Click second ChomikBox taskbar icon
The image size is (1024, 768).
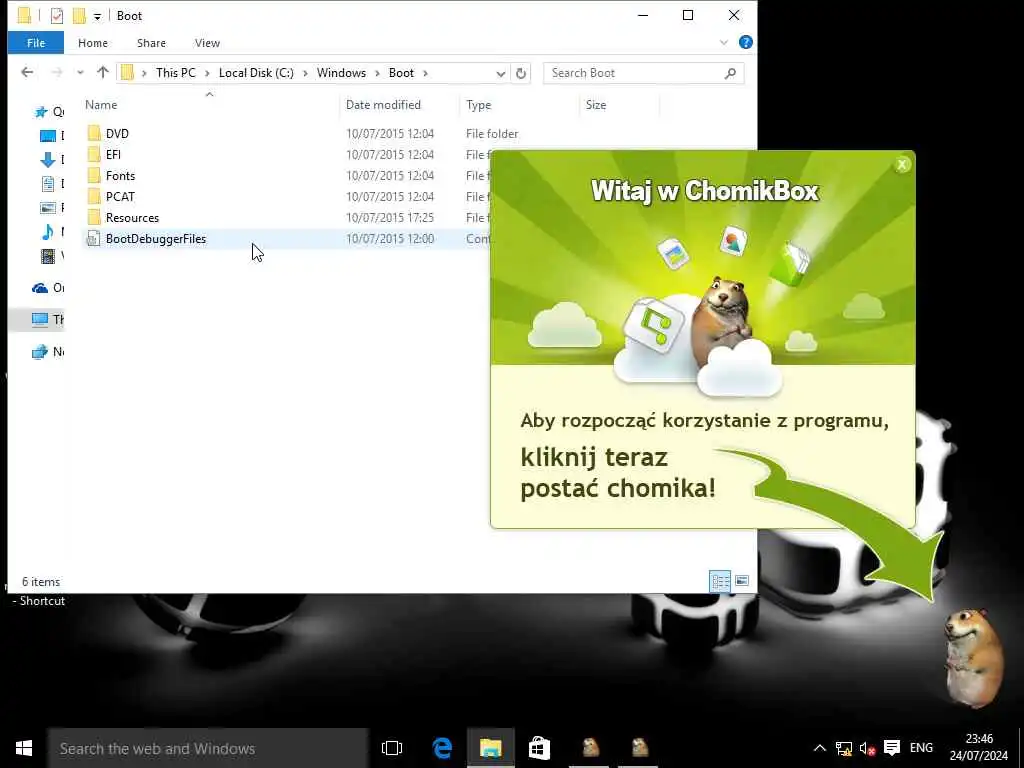(639, 748)
